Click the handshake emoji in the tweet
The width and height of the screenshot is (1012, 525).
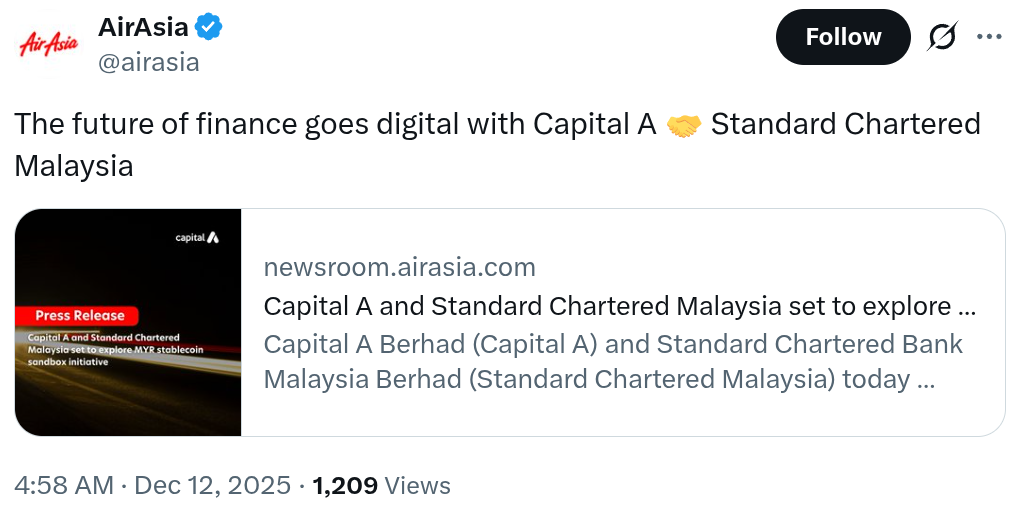pos(683,125)
